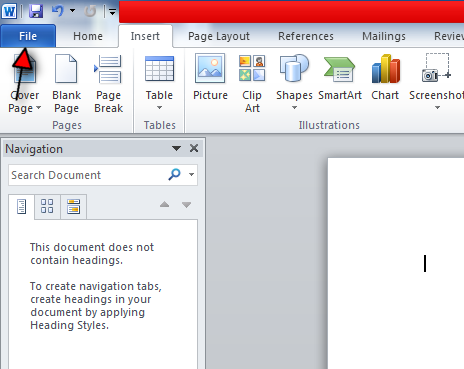464x369 pixels.
Task: Browse the headings in your document tab
Action: [21, 207]
